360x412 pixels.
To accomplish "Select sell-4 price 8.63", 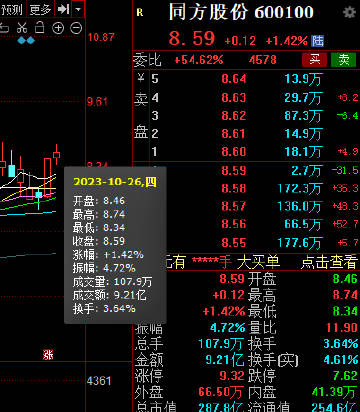I will 234,98.
